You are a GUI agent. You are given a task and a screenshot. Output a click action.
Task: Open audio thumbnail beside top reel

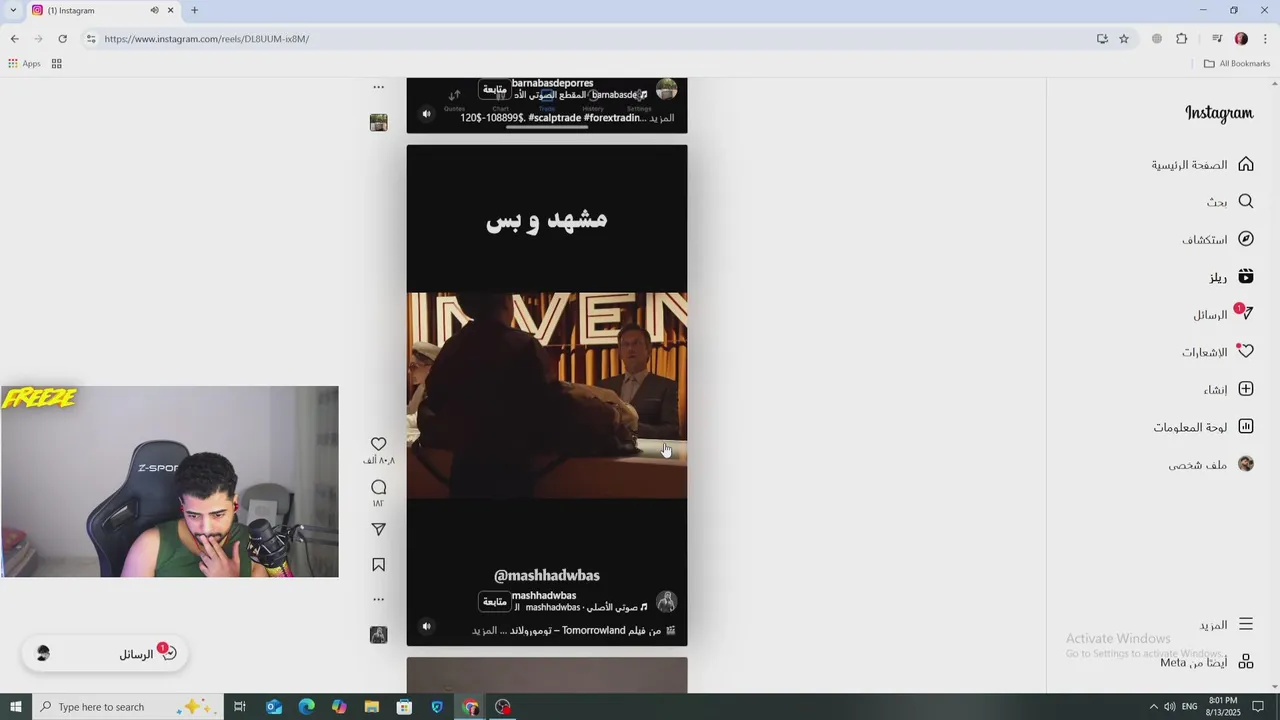(x=378, y=122)
